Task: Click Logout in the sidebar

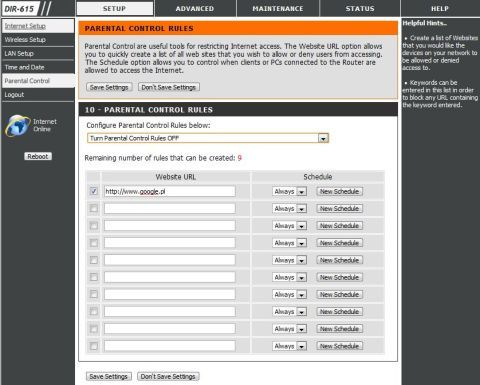Action: pos(38,95)
